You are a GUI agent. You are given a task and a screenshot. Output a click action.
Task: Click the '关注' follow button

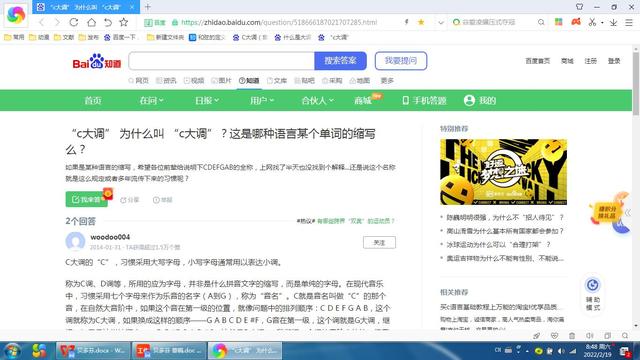click(x=379, y=242)
